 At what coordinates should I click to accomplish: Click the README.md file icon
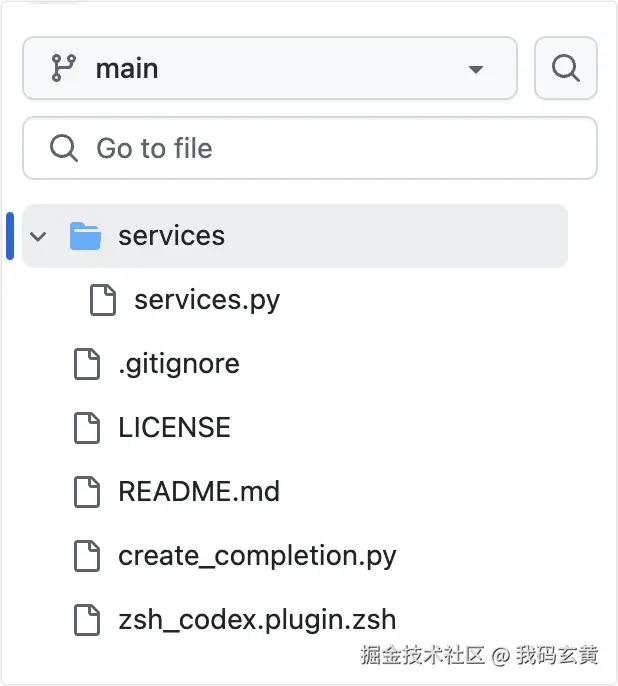[x=88, y=492]
